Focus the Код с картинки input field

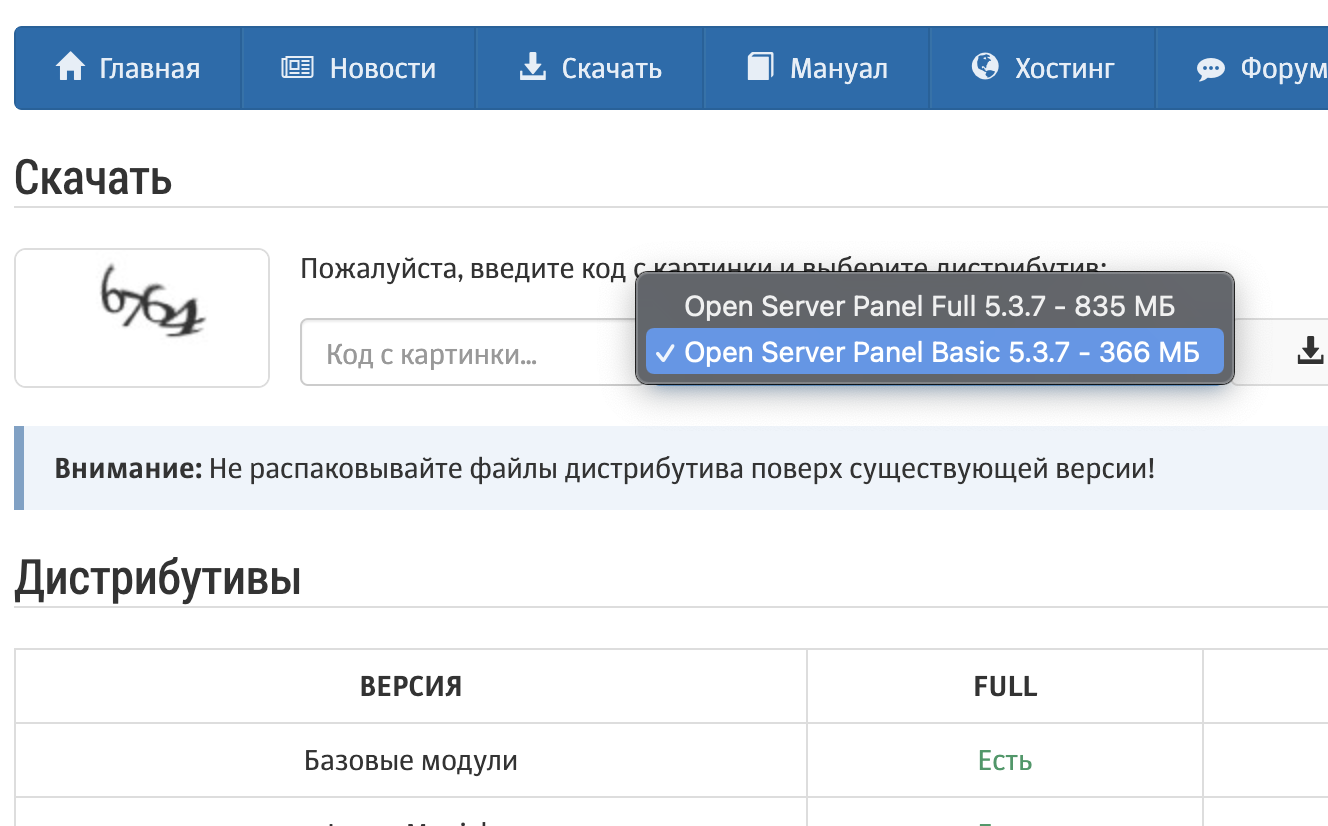470,352
